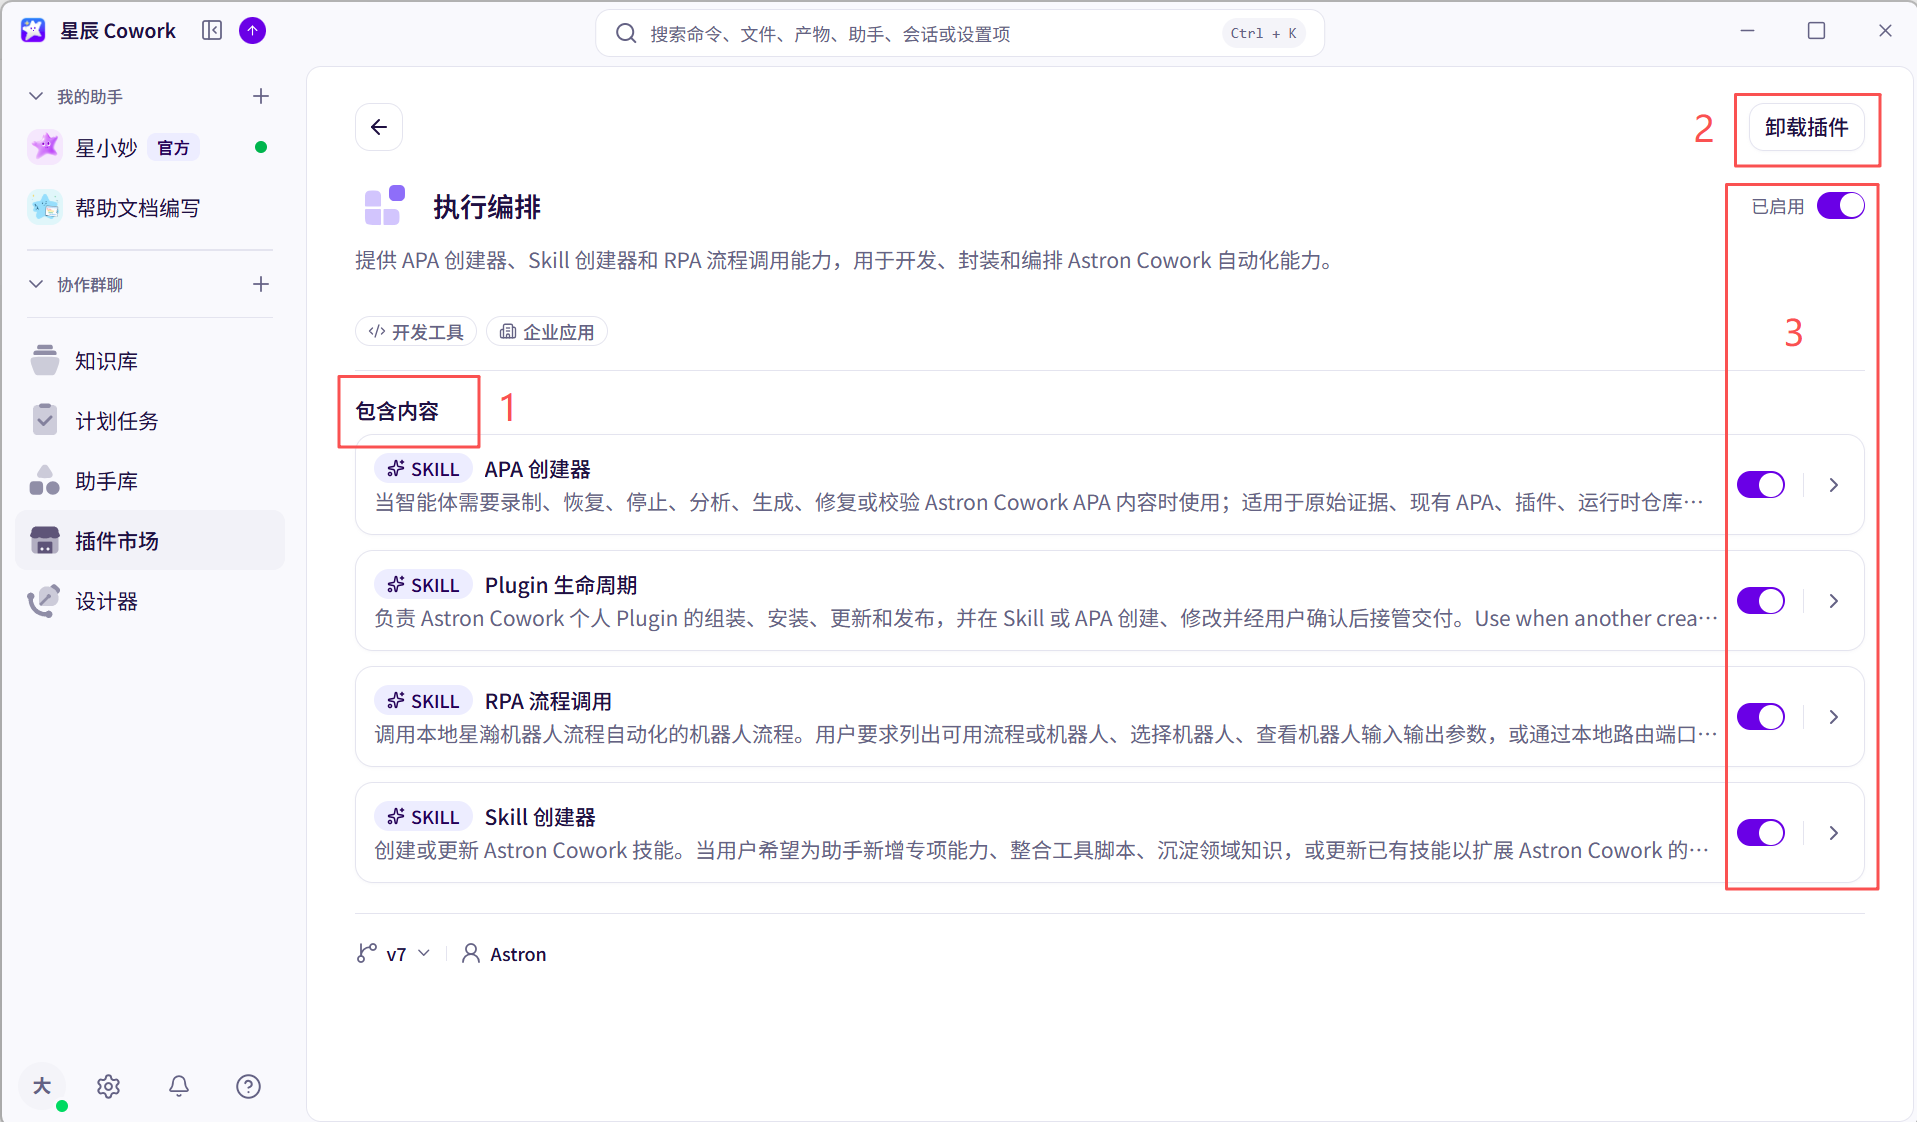Collapse the 我的助手 section
The width and height of the screenshot is (1917, 1122).
coord(36,96)
